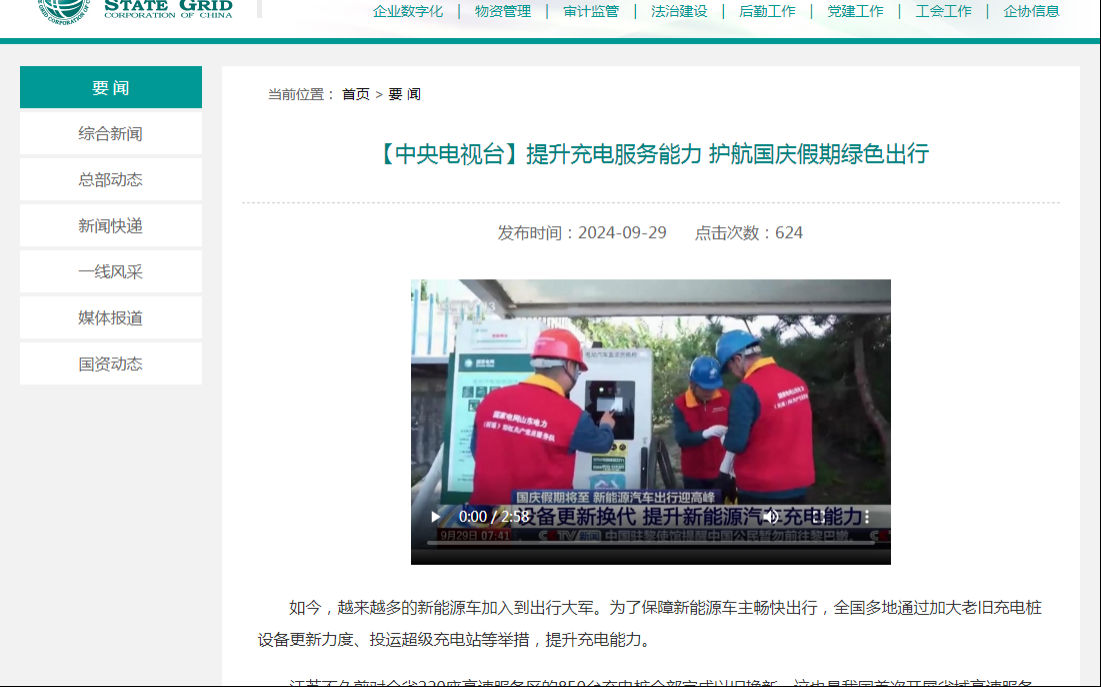1101x687 pixels.
Task: Click the paragraph starting 如今，越来越多的新能源车
Action: (650, 623)
